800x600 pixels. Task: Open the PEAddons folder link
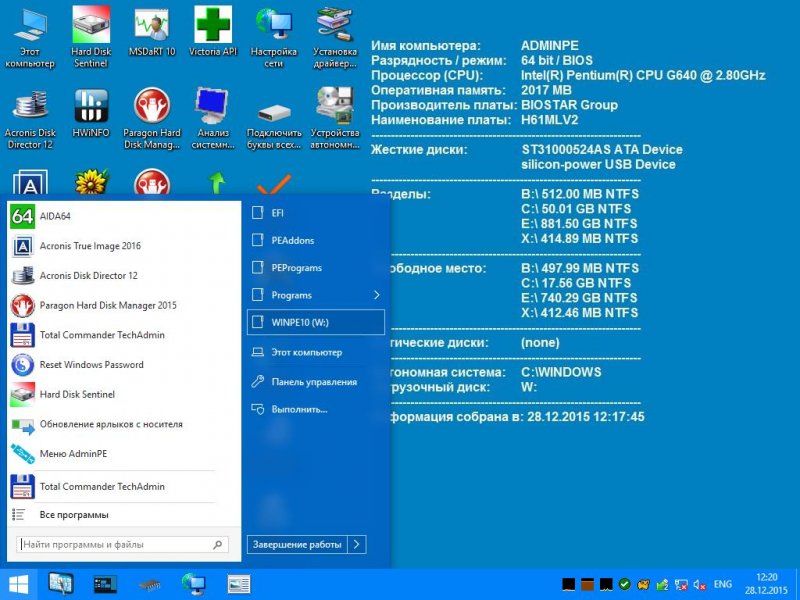315,240
